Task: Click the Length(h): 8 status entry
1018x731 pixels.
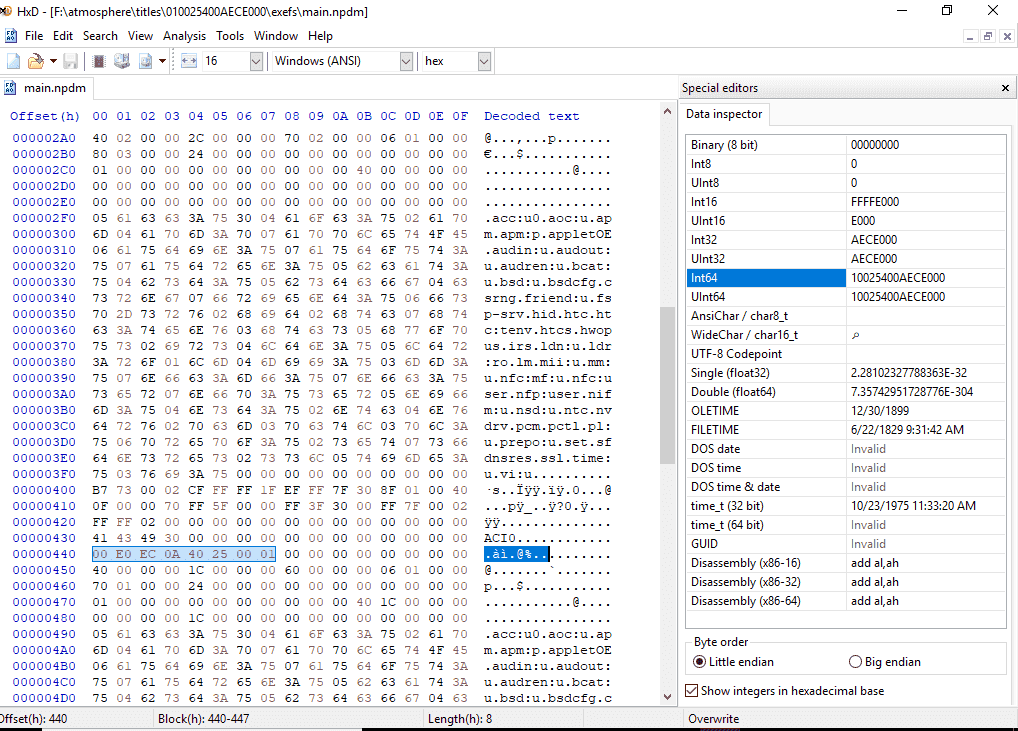Action: pos(460,719)
